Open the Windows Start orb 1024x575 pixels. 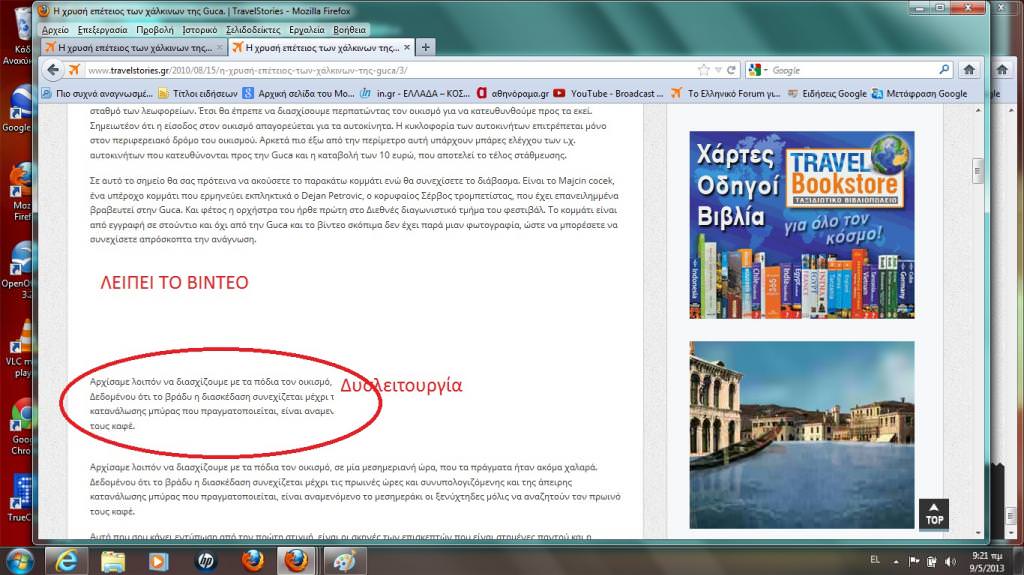19,561
